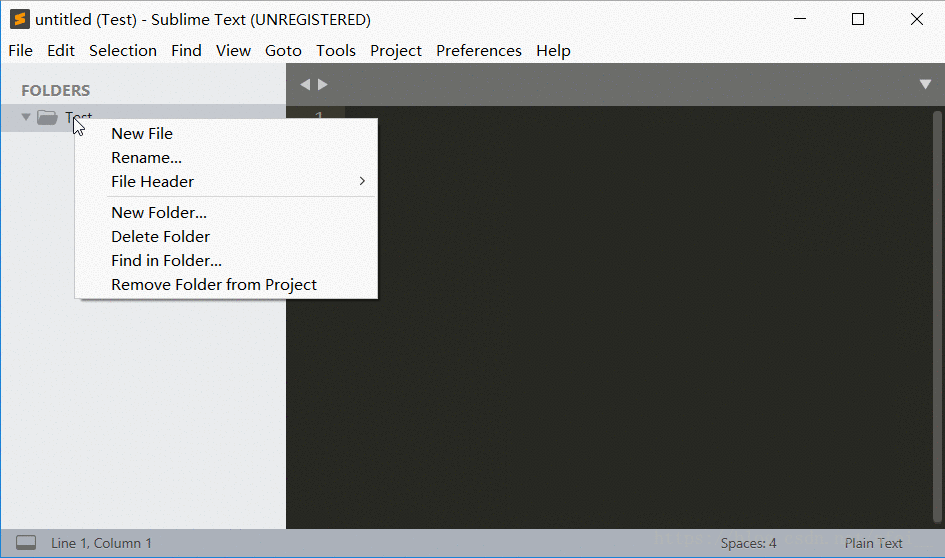Viewport: 945px width, 558px height.
Task: Open the Edit menu
Action: (x=61, y=51)
